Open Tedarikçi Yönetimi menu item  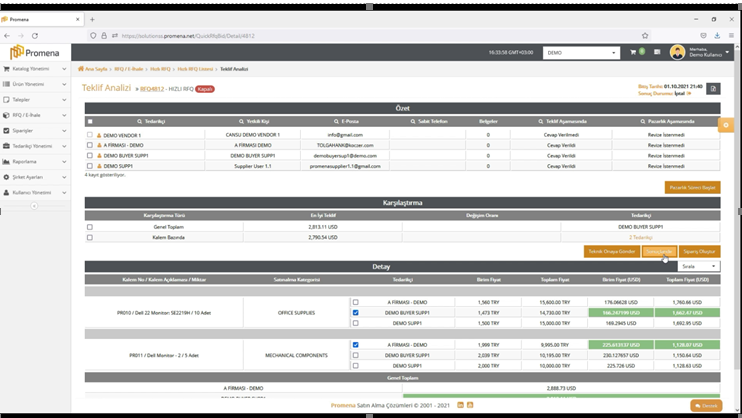[35, 146]
